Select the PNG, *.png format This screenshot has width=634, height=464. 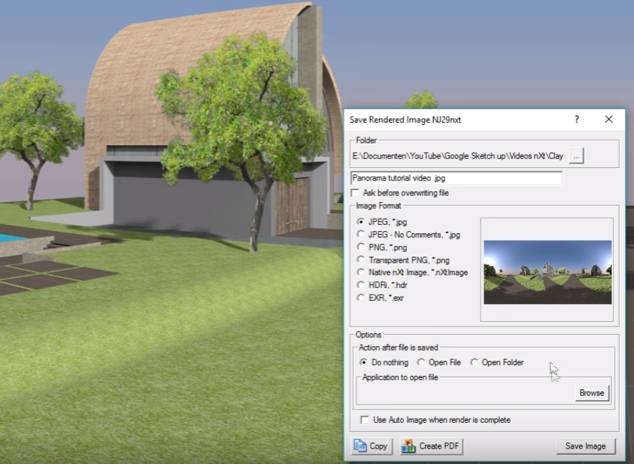(x=360, y=246)
